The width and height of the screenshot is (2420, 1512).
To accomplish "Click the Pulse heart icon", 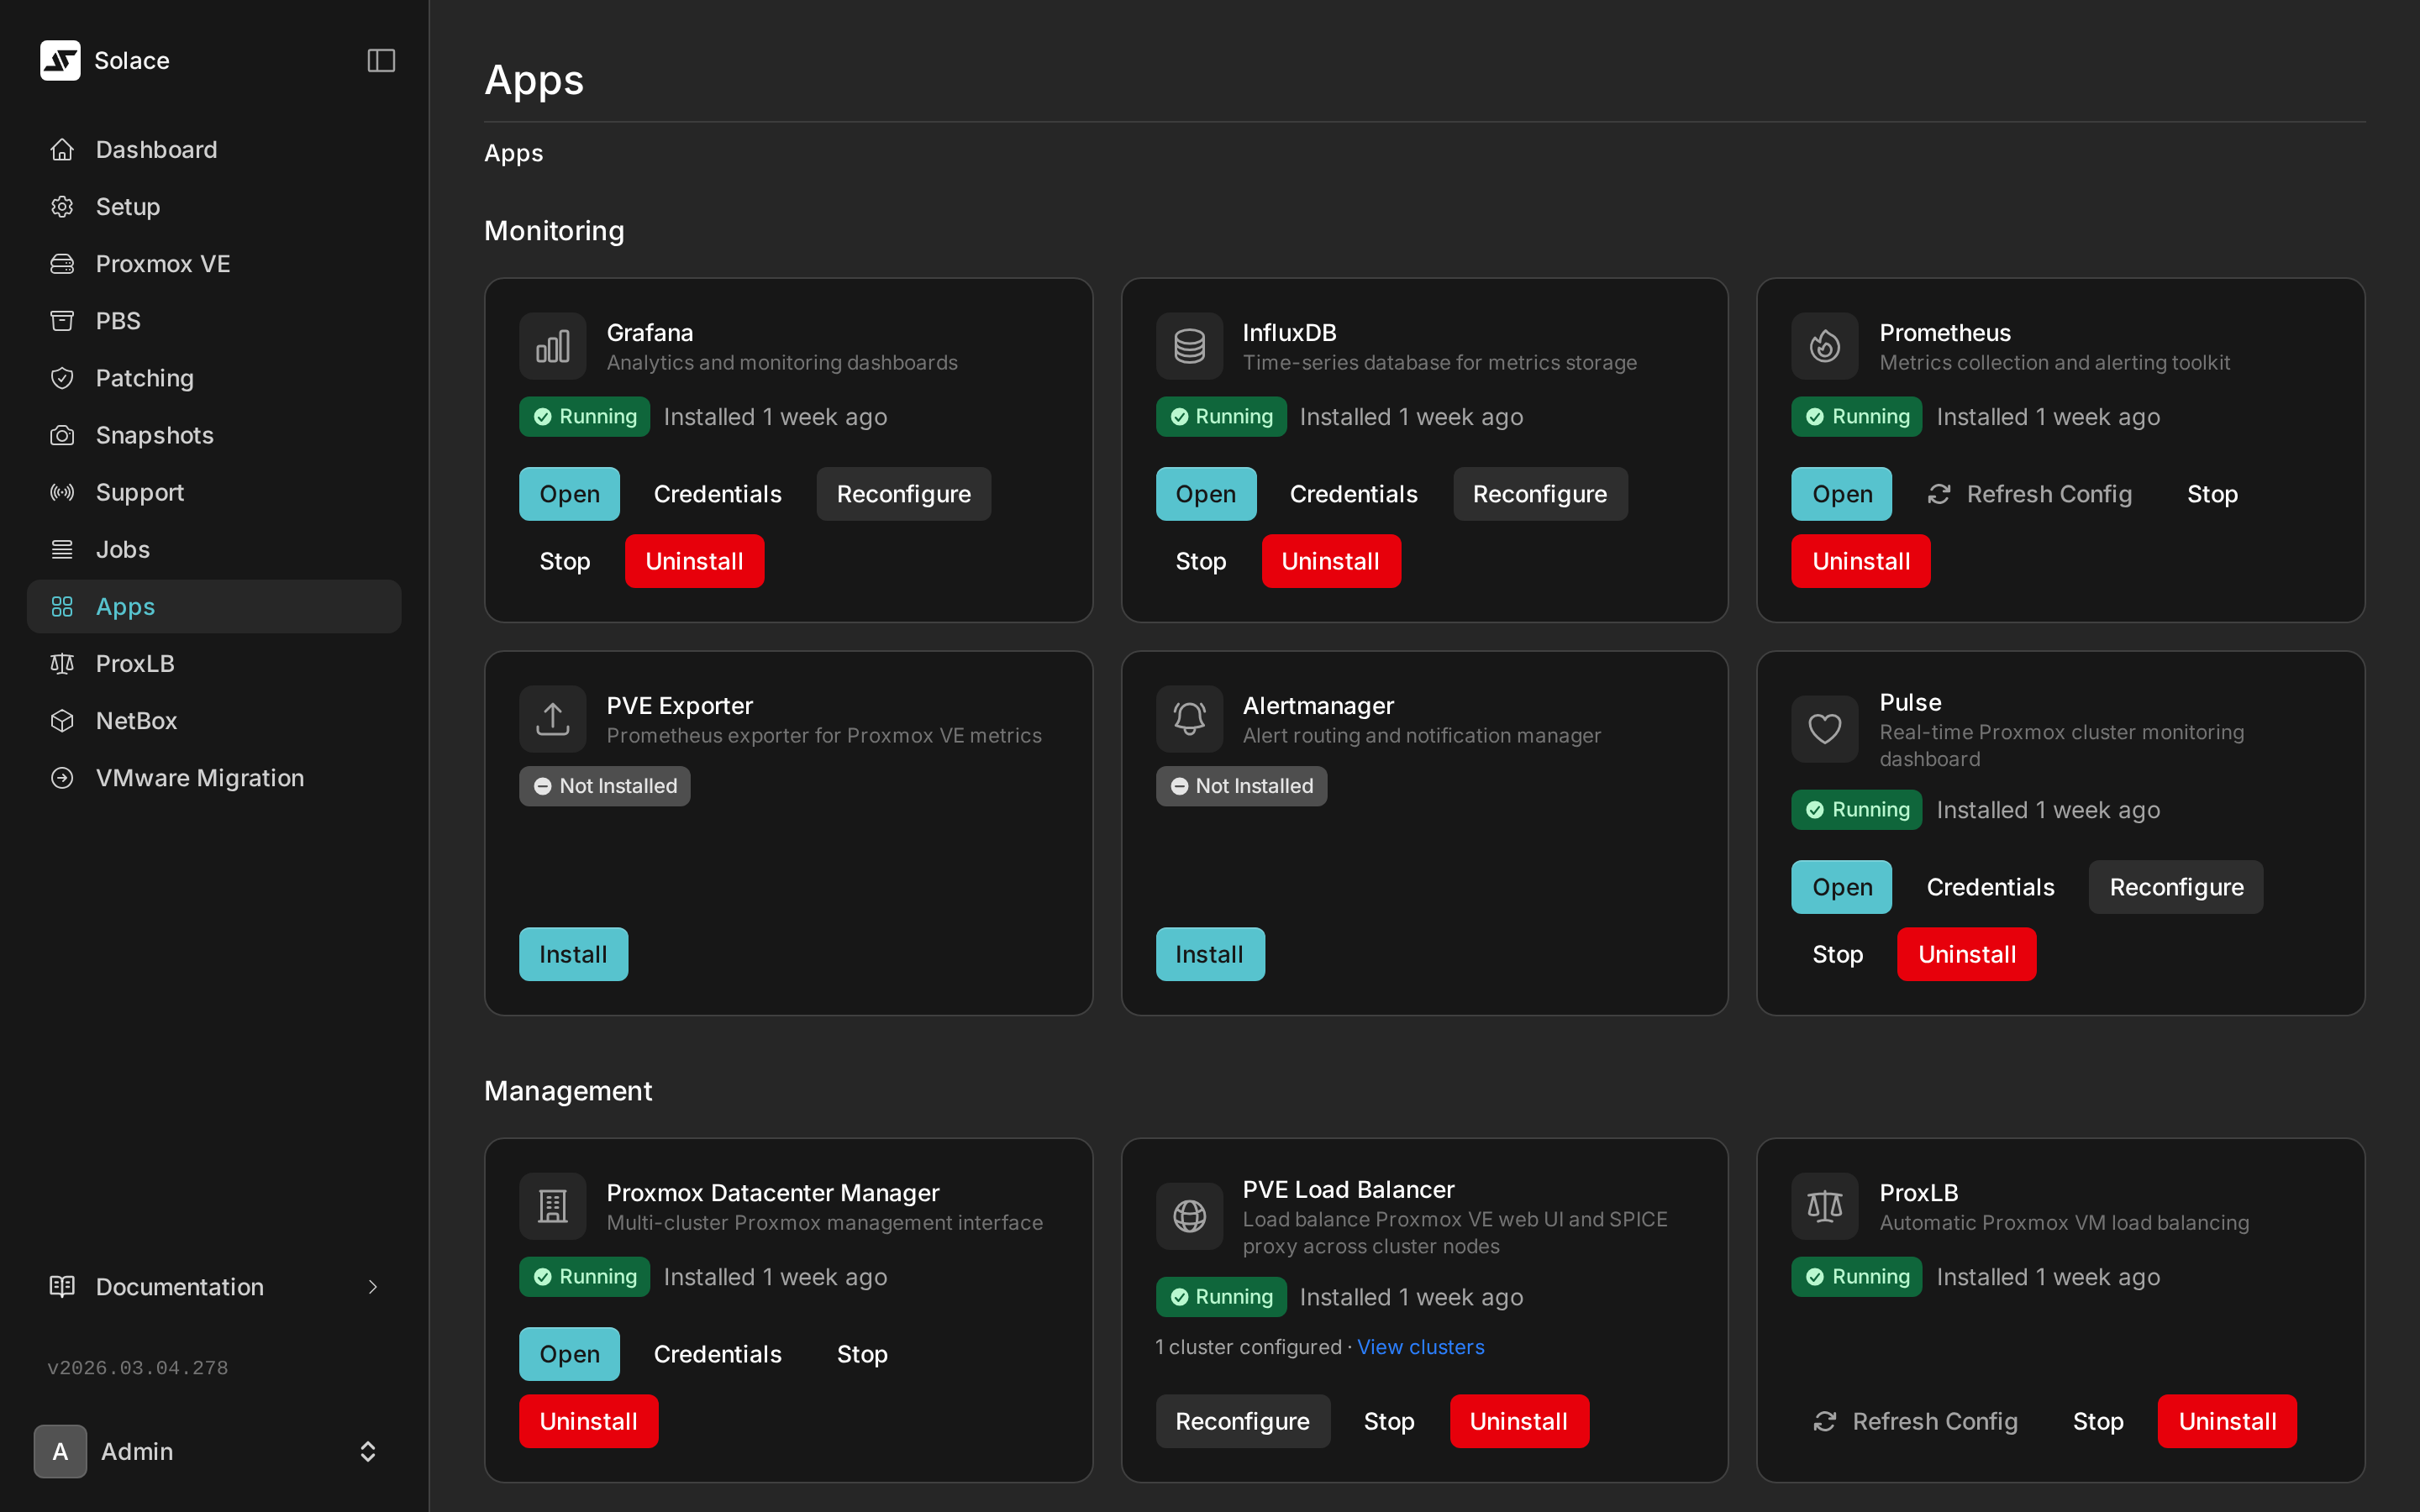I will [1824, 729].
